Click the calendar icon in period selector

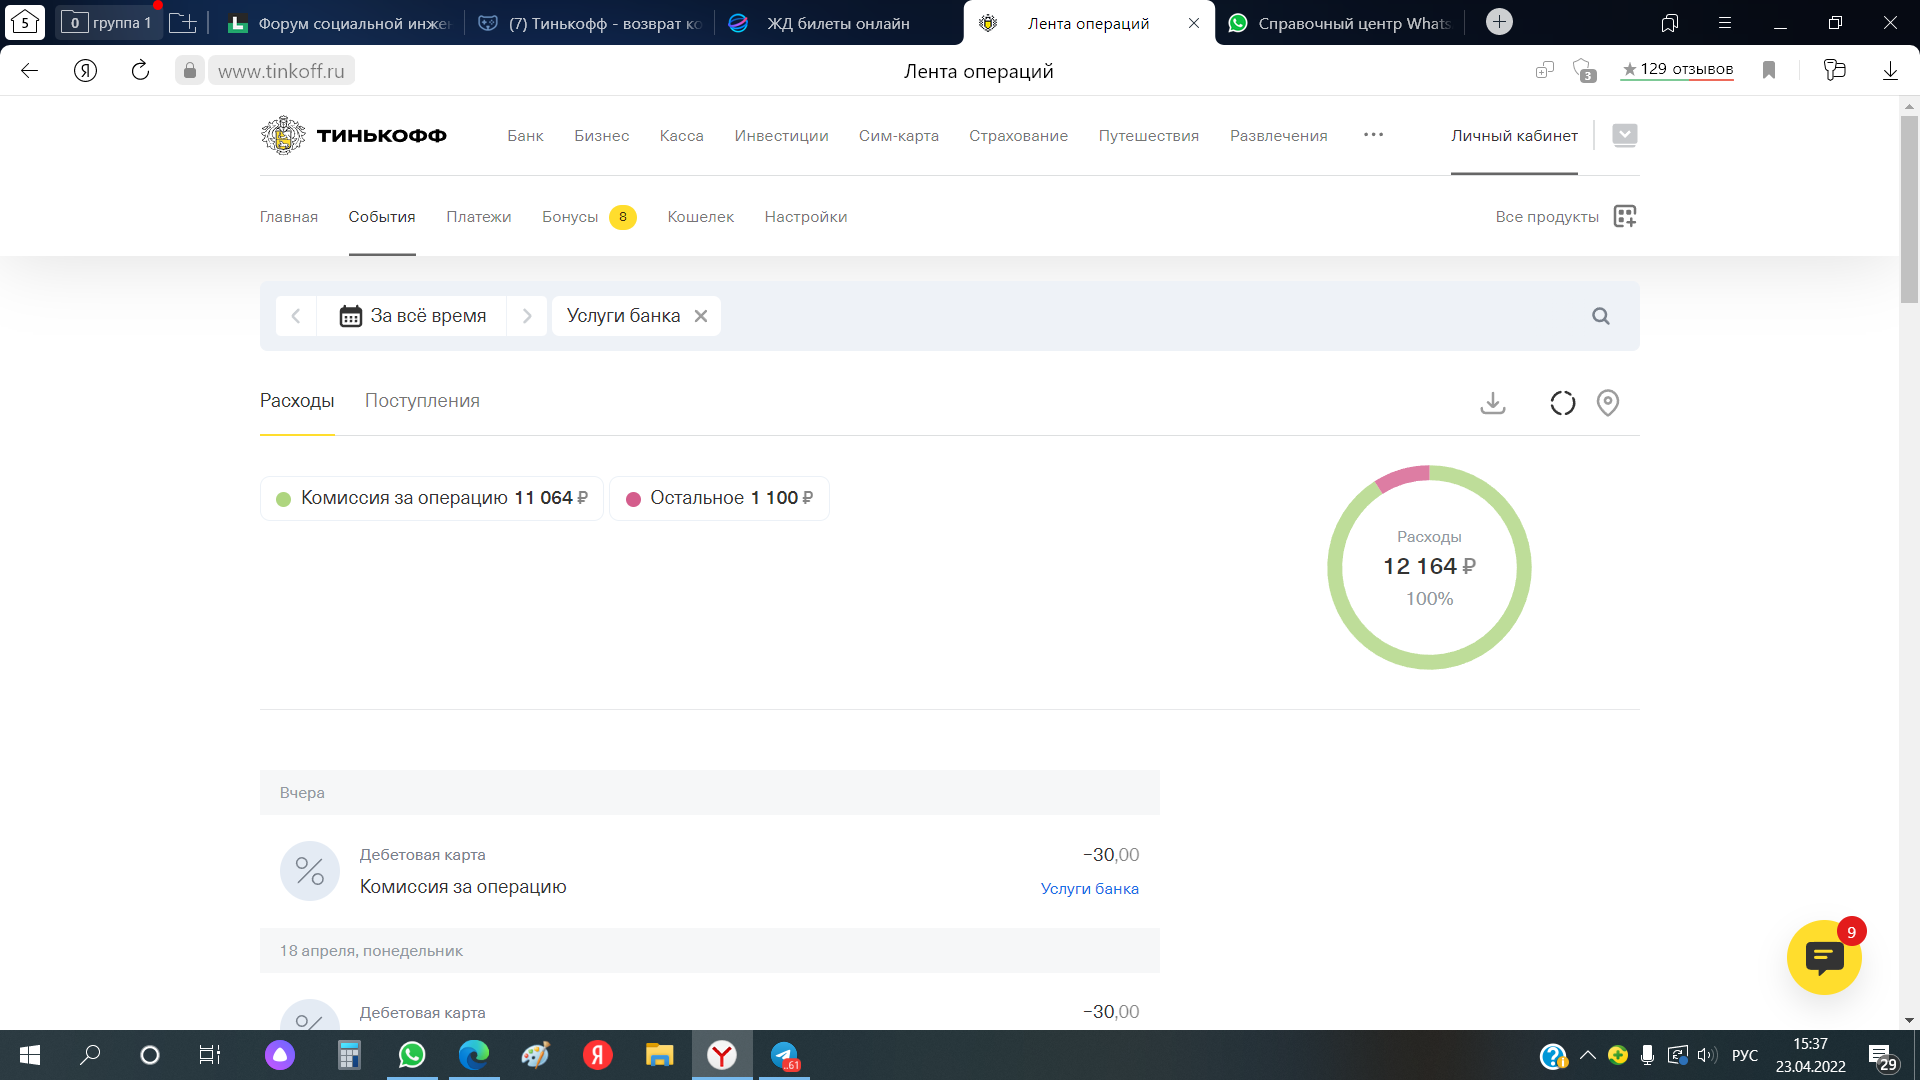[350, 316]
